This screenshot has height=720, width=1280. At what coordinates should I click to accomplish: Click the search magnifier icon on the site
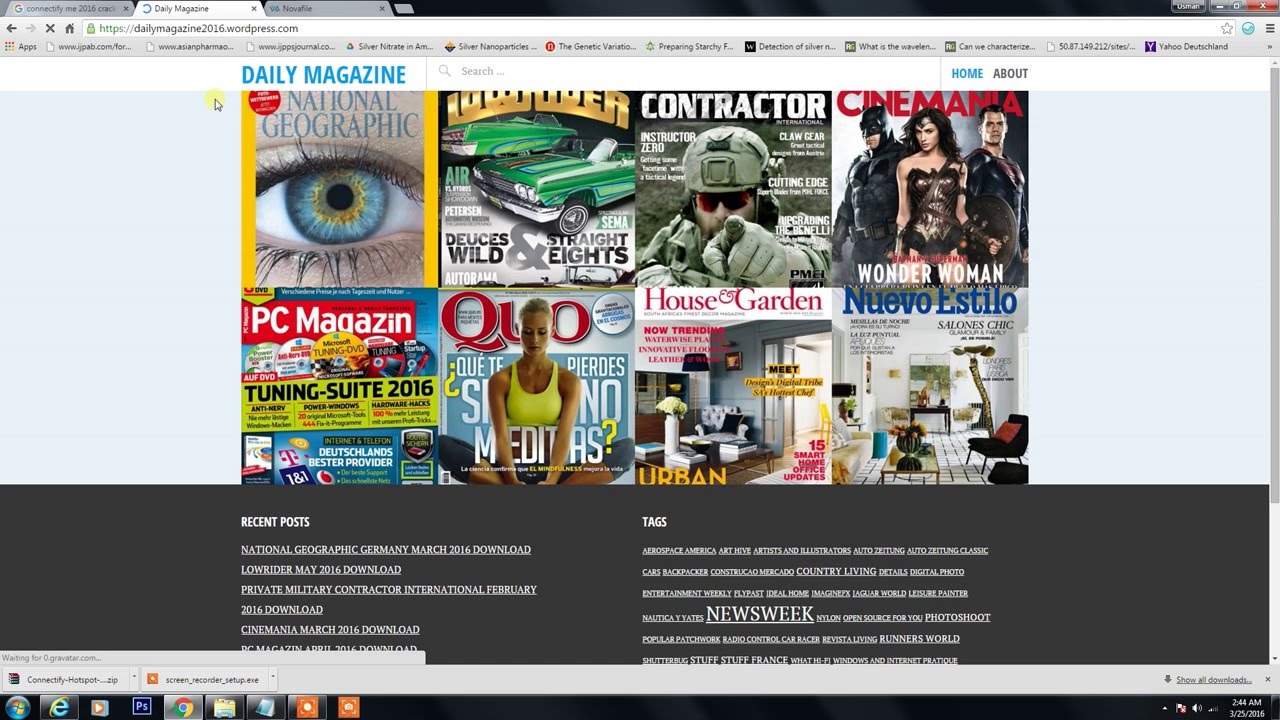click(444, 71)
